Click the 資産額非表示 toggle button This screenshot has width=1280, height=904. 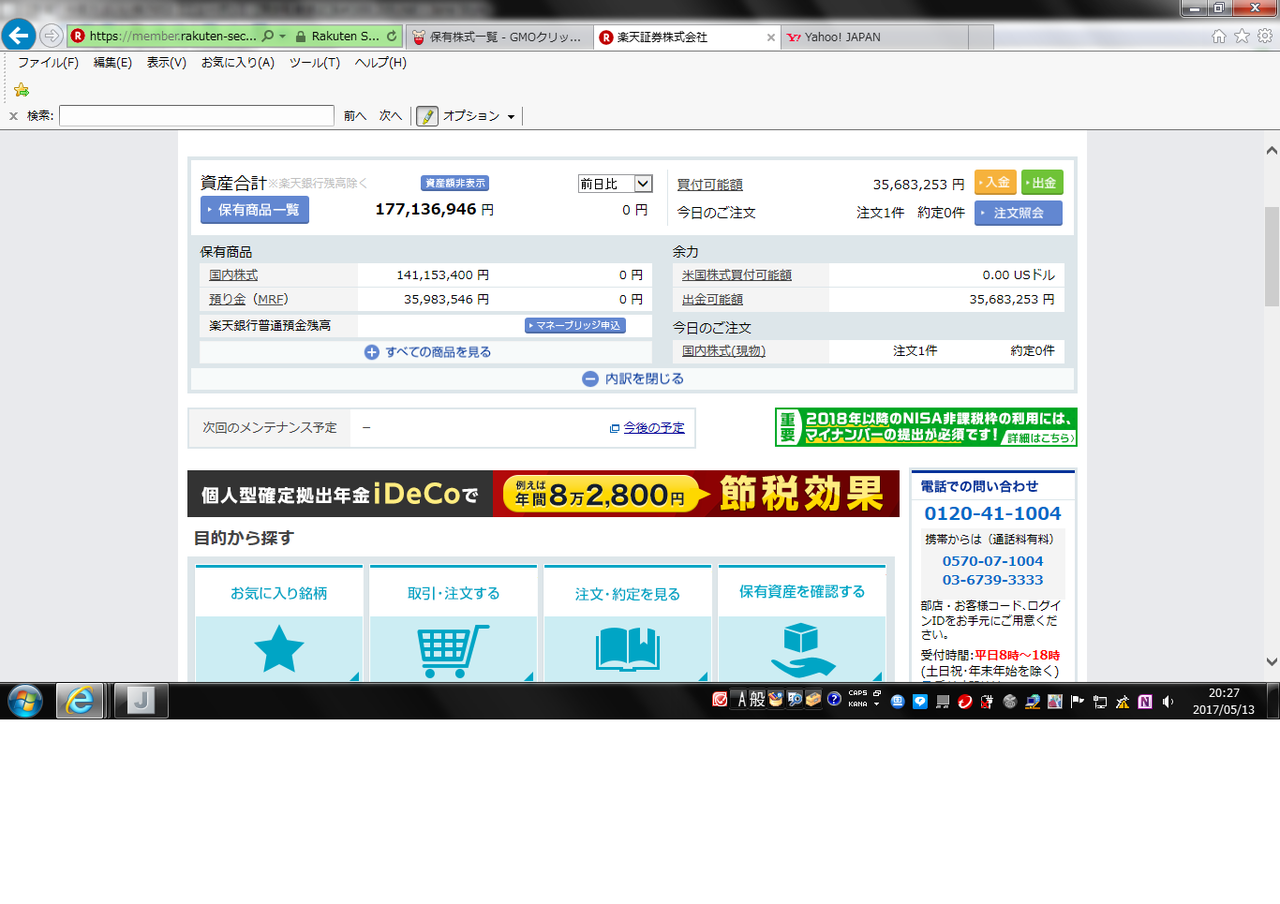[x=455, y=183]
